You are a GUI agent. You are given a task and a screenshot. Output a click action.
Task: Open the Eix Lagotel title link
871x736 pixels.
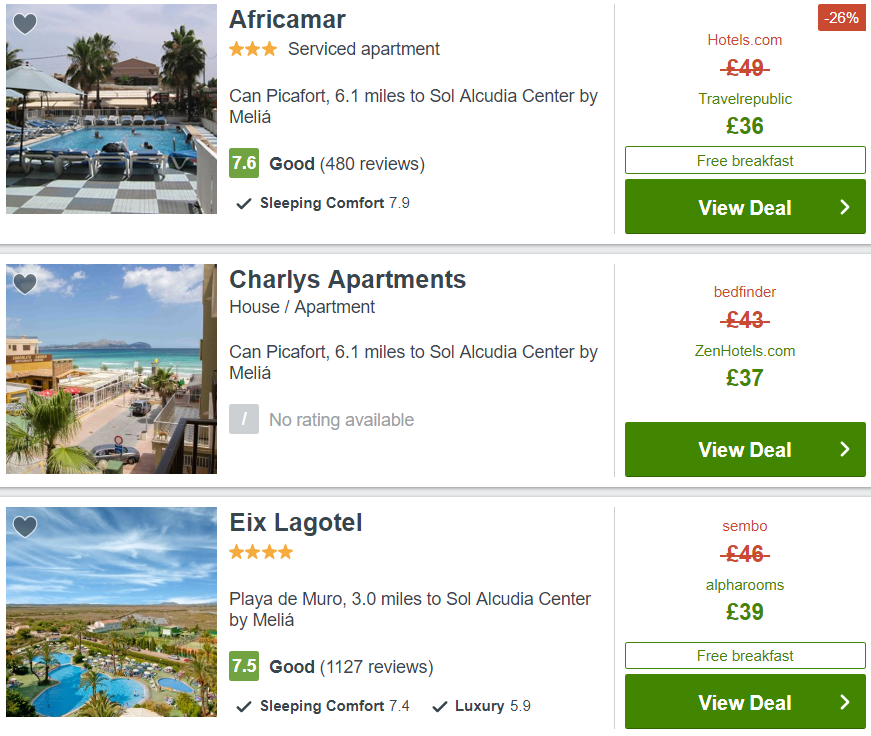(296, 523)
